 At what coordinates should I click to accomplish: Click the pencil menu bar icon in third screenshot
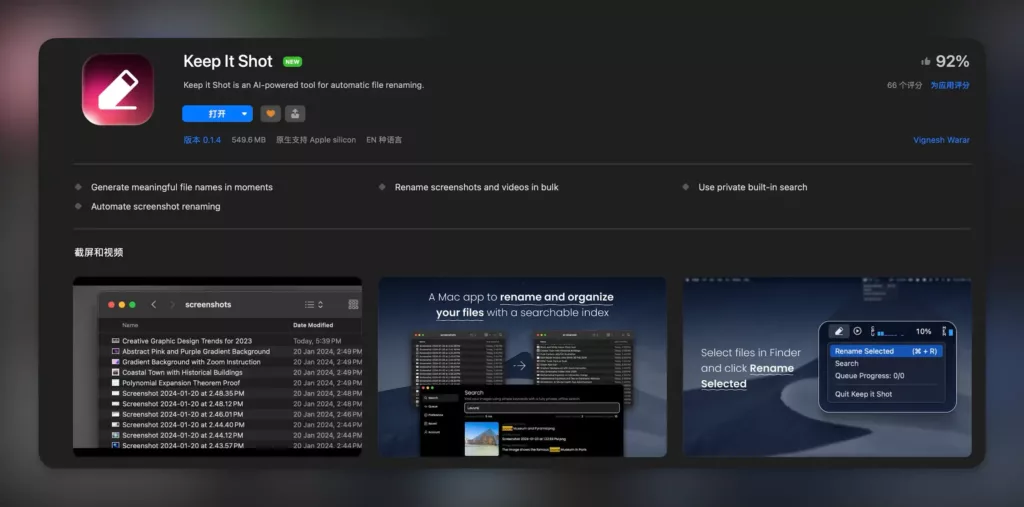[839, 331]
